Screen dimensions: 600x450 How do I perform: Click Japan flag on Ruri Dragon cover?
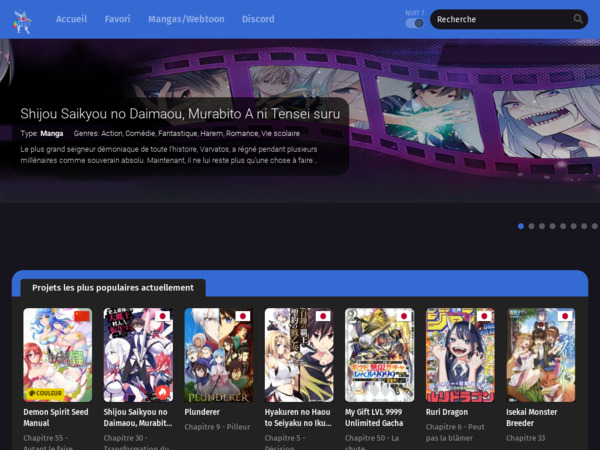484,316
